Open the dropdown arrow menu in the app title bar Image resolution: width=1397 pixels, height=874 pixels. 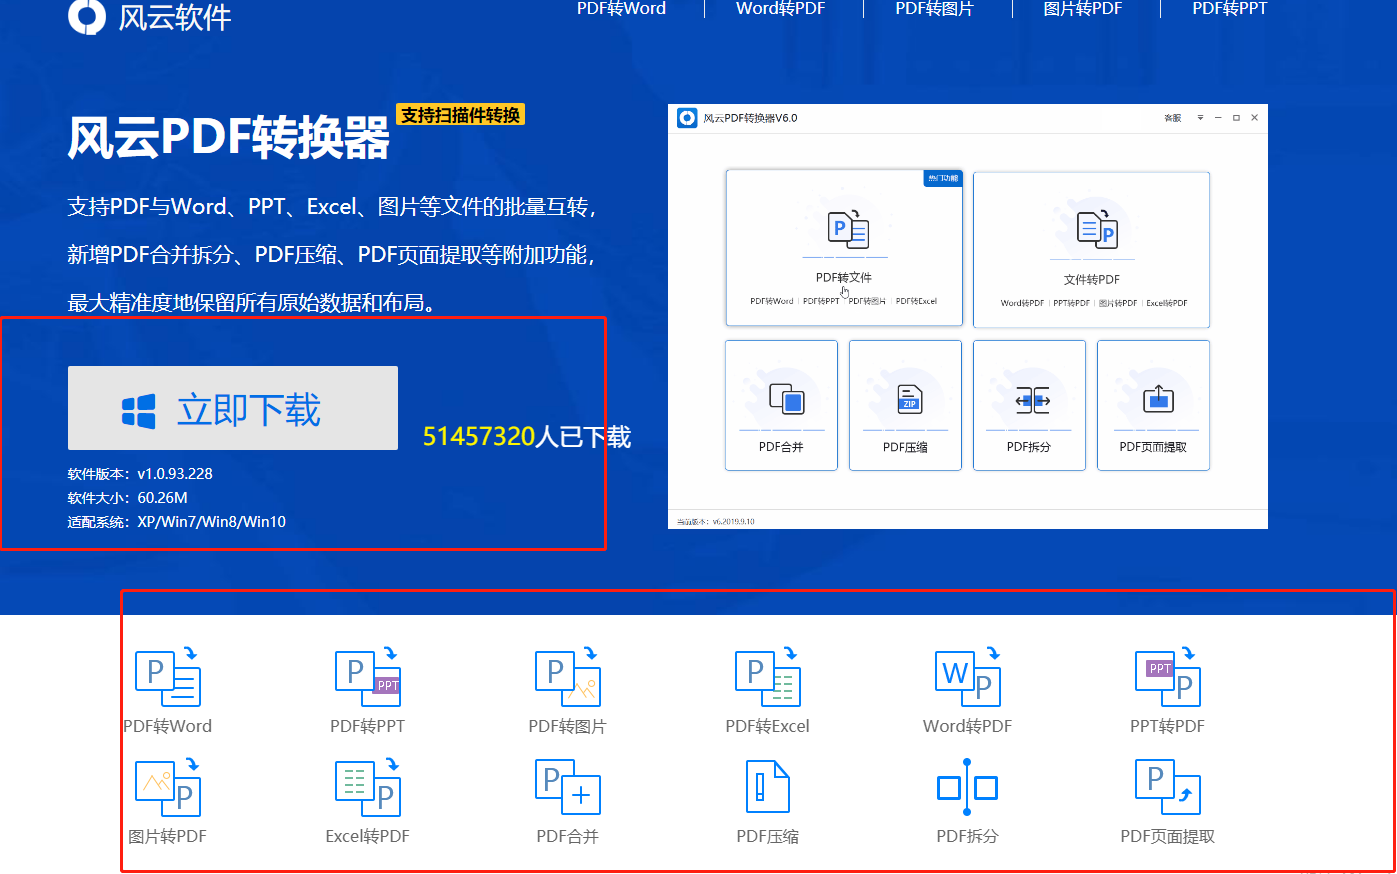tap(1200, 118)
